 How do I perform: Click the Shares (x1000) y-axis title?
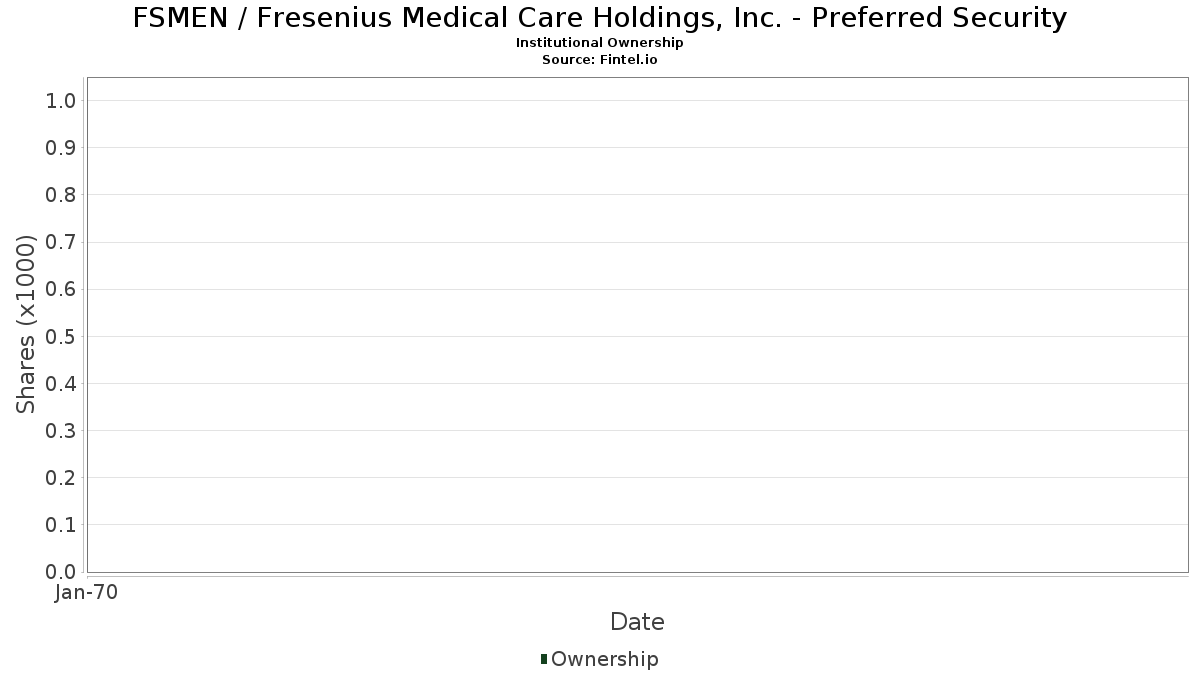point(27,324)
